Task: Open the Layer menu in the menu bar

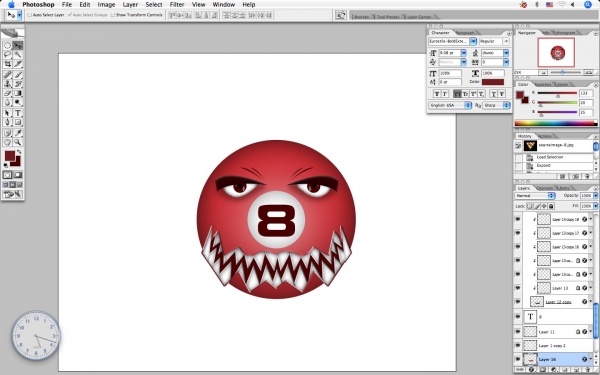Action: 130,5
